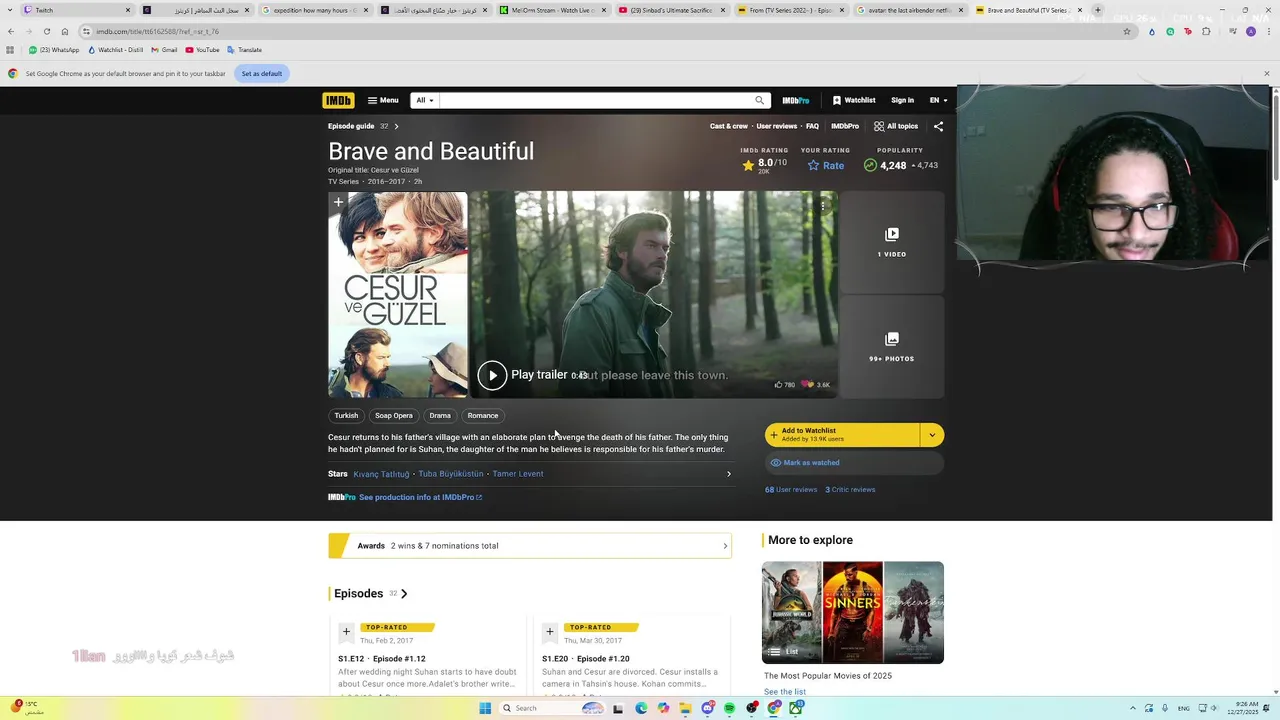Open S1.E20 Episode #1.20
This screenshot has width=1280, height=720.
(586, 659)
